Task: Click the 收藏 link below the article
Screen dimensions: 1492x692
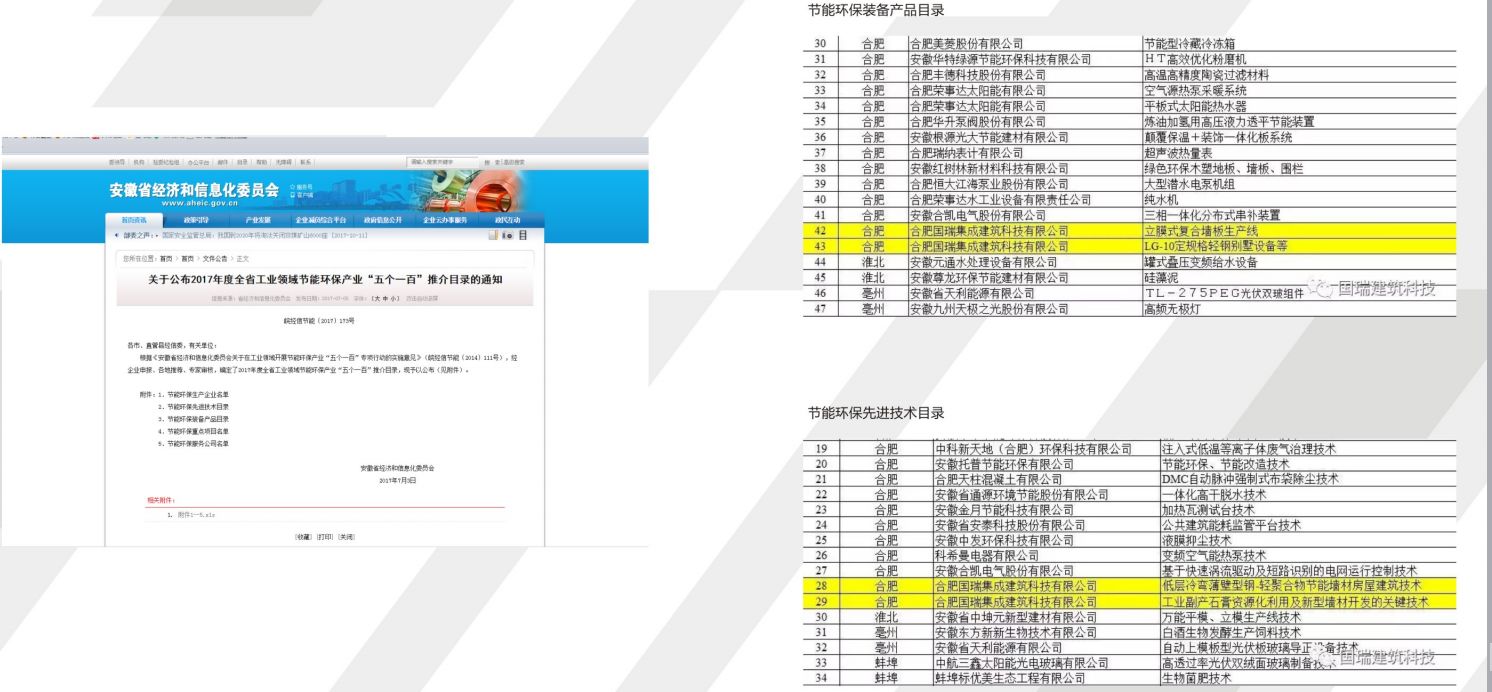Action: [x=302, y=537]
